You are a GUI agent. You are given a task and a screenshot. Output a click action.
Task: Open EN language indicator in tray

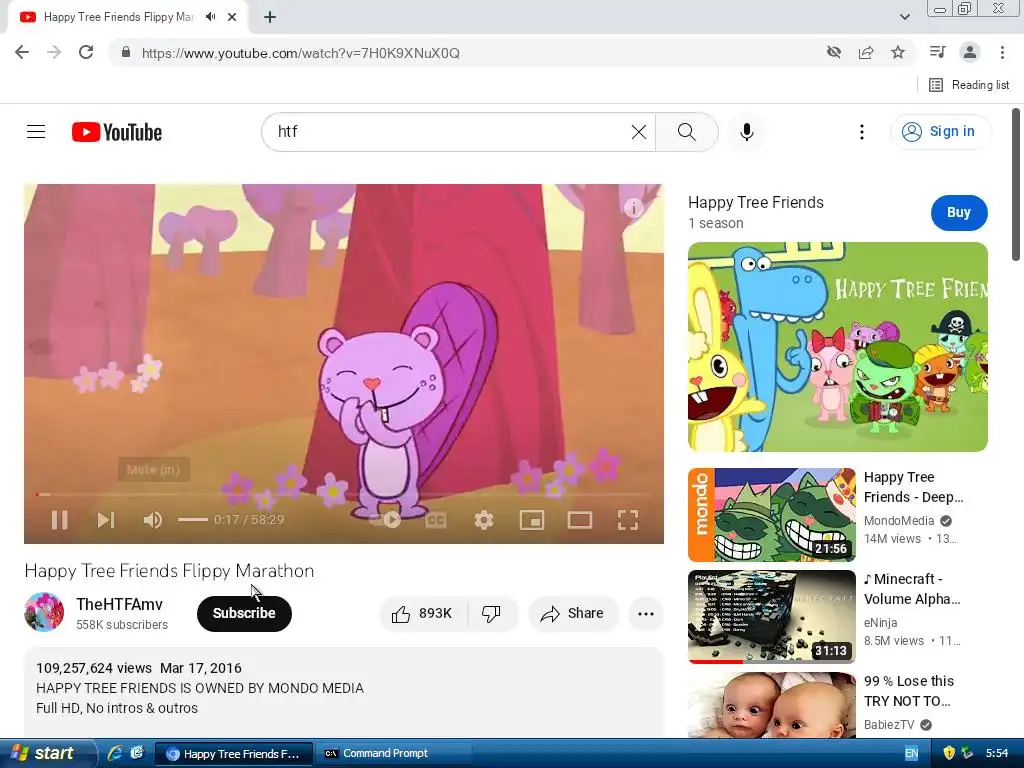pos(912,754)
